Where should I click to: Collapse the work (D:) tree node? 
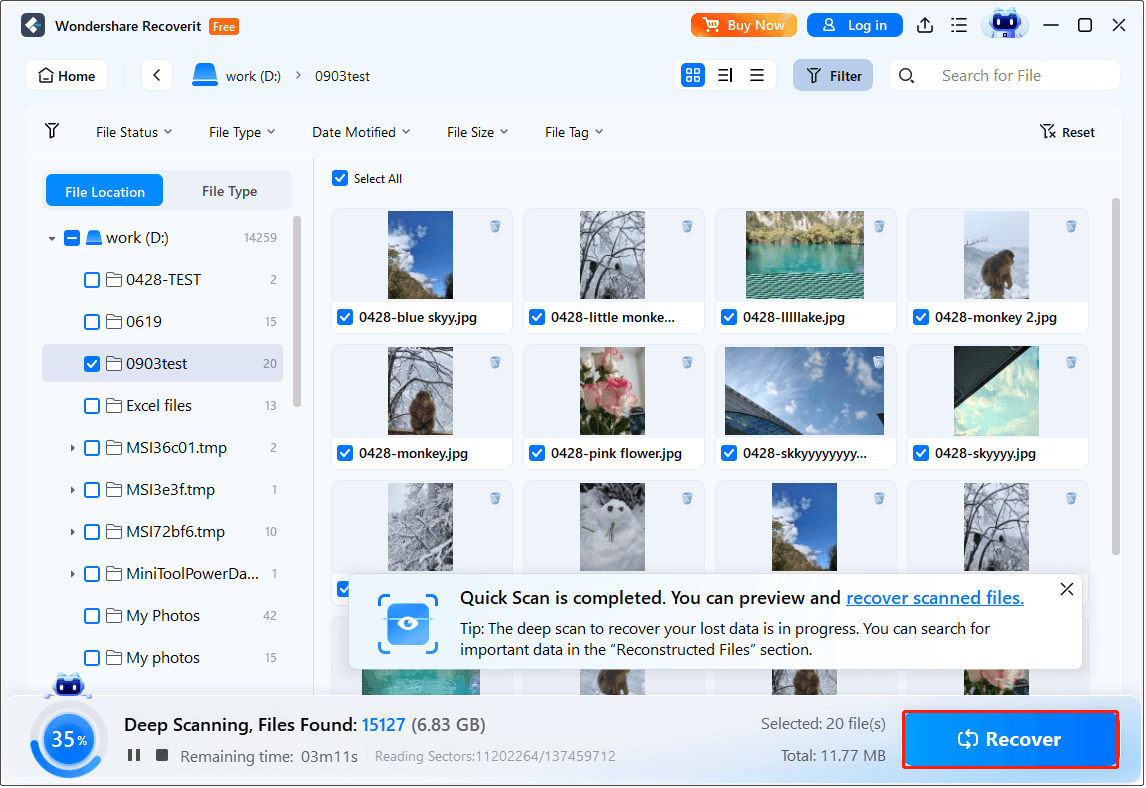(52, 238)
